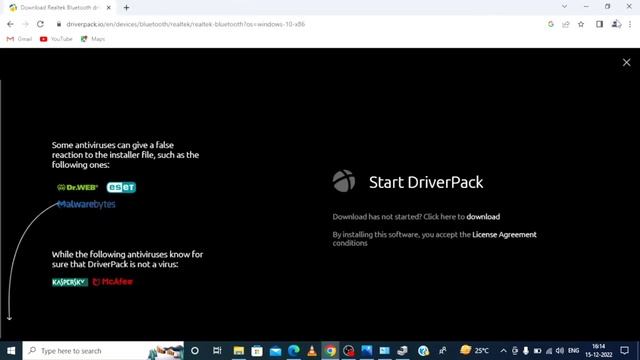Open the Mail app from the taskbar
The width and height of the screenshot is (640, 360).
pyautogui.click(x=276, y=351)
